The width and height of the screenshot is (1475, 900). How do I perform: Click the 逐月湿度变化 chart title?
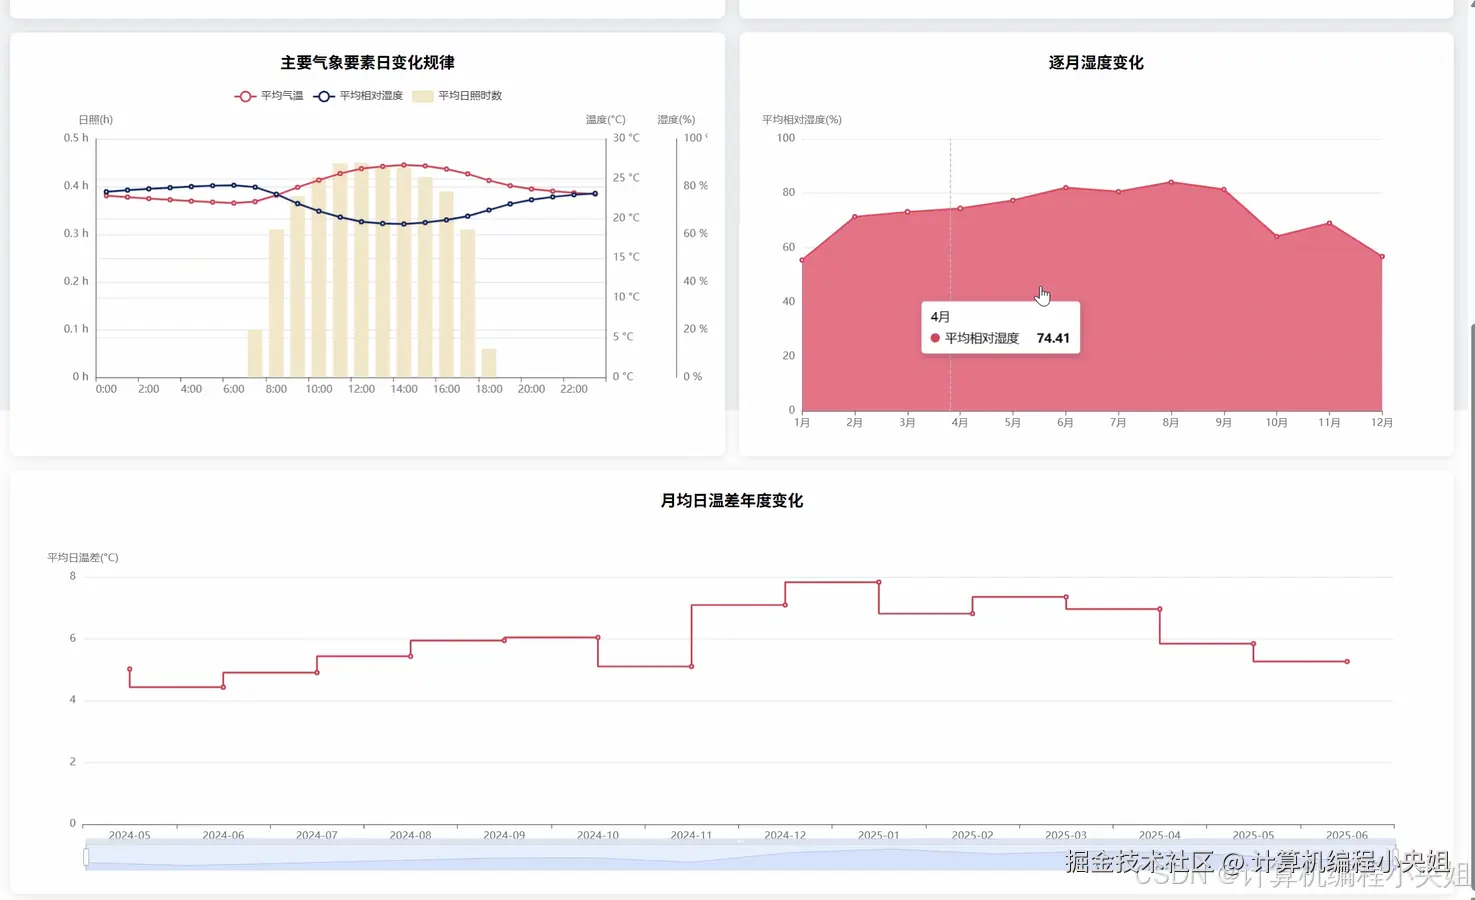tap(1096, 62)
